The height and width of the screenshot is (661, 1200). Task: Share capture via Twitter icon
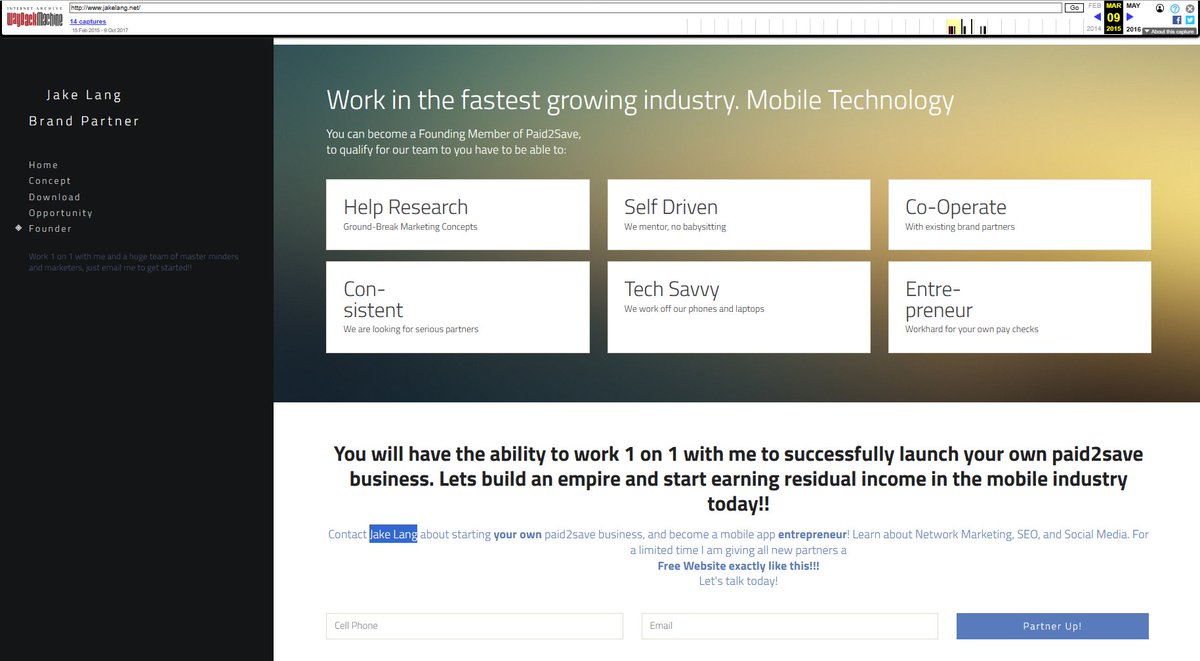(x=1190, y=20)
